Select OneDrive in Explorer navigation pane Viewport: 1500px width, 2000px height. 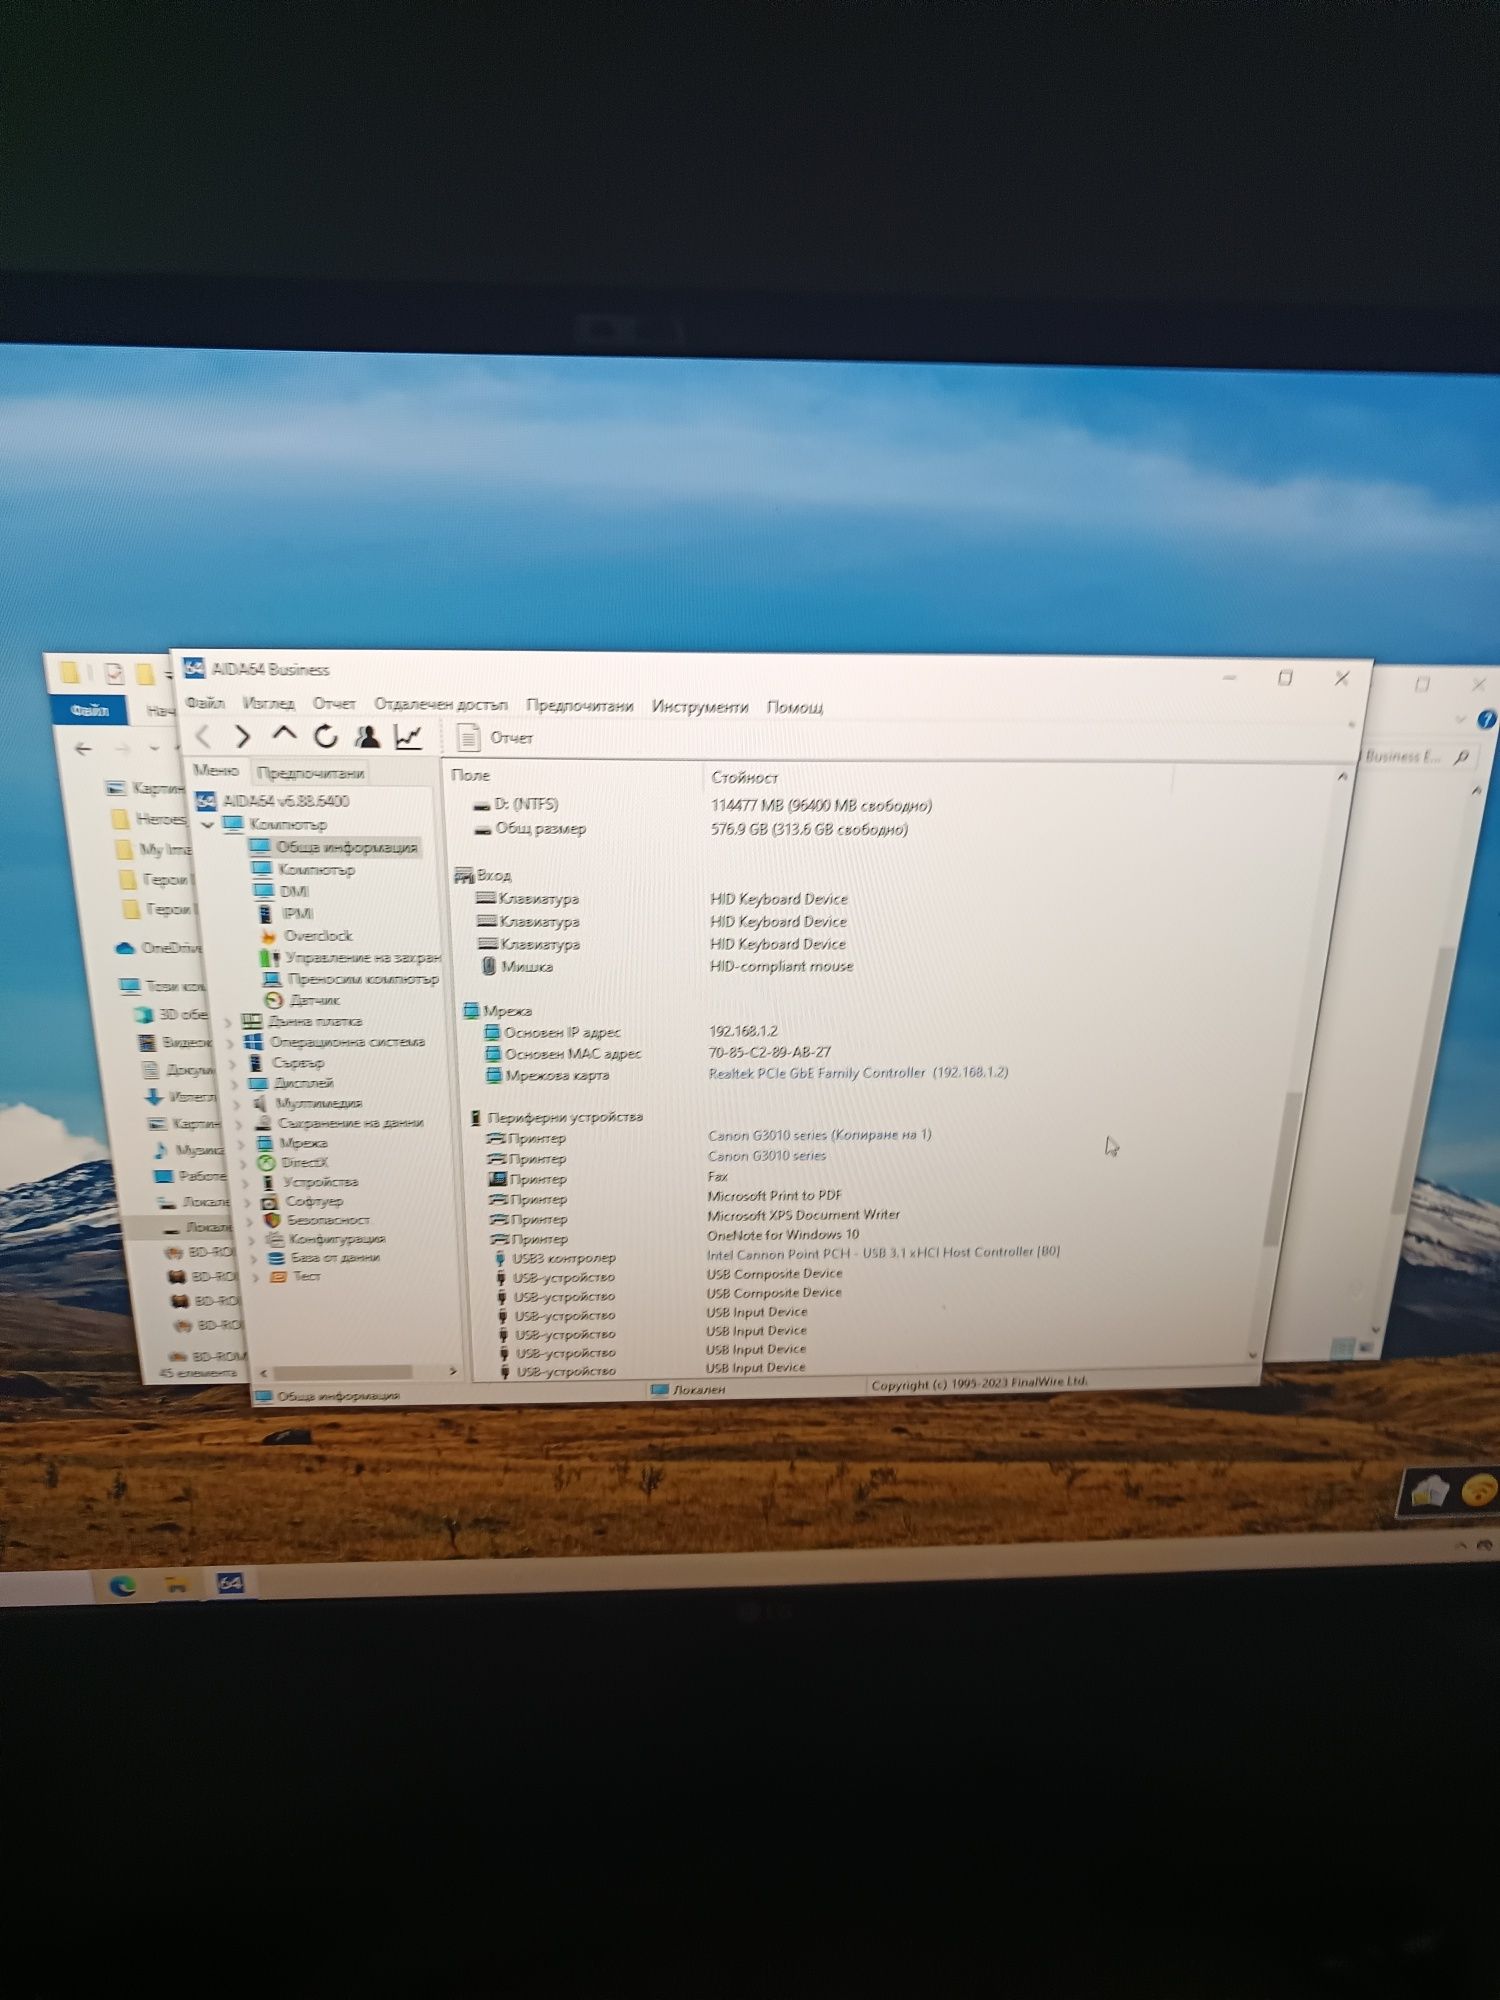tap(160, 947)
